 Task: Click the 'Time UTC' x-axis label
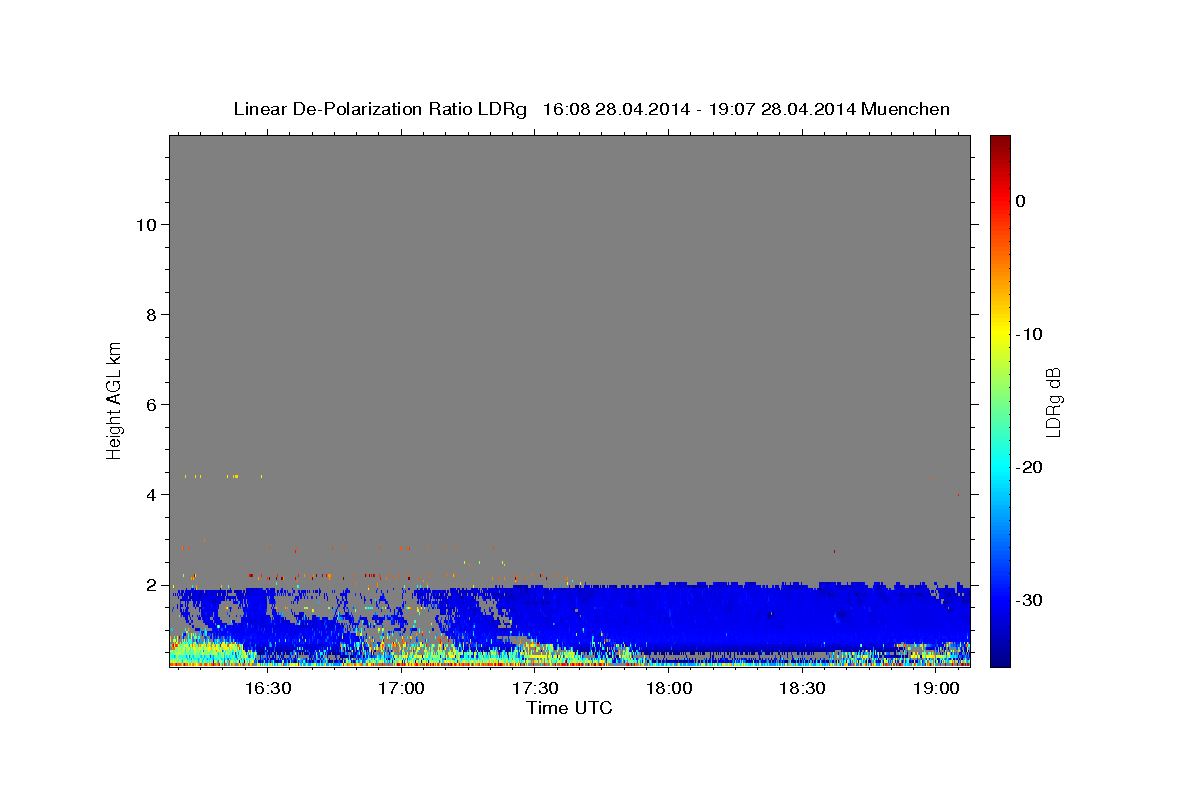569,708
